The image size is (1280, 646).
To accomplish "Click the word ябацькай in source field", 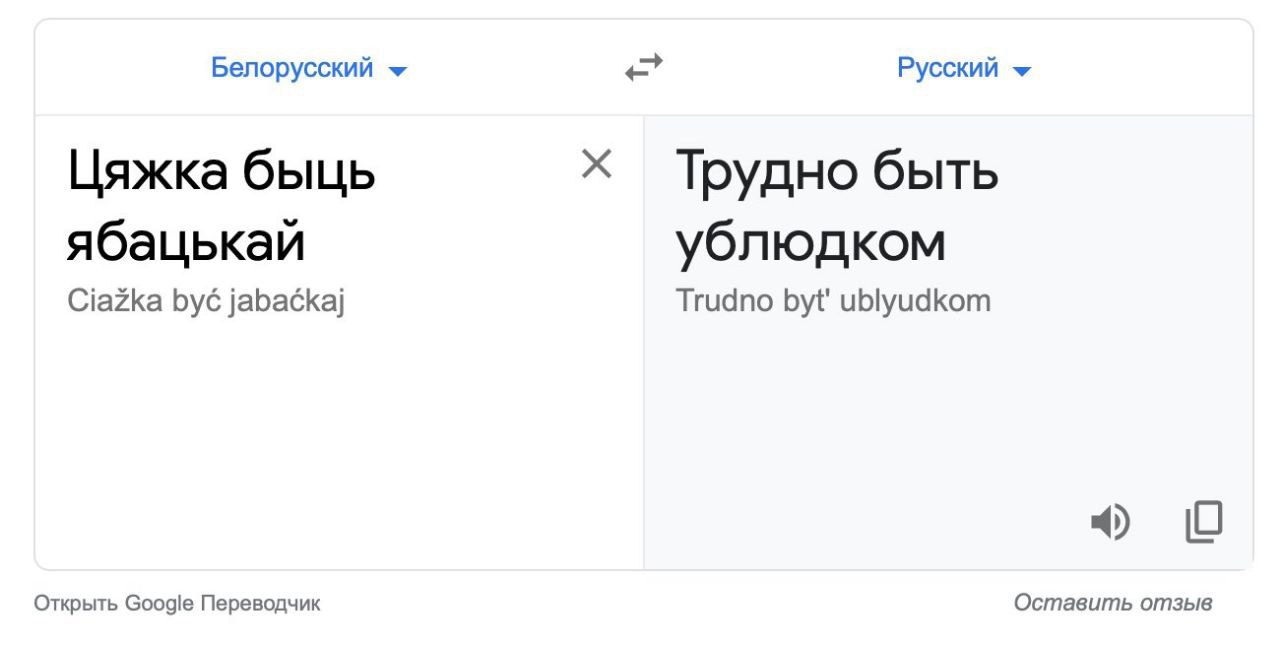I will (185, 243).
